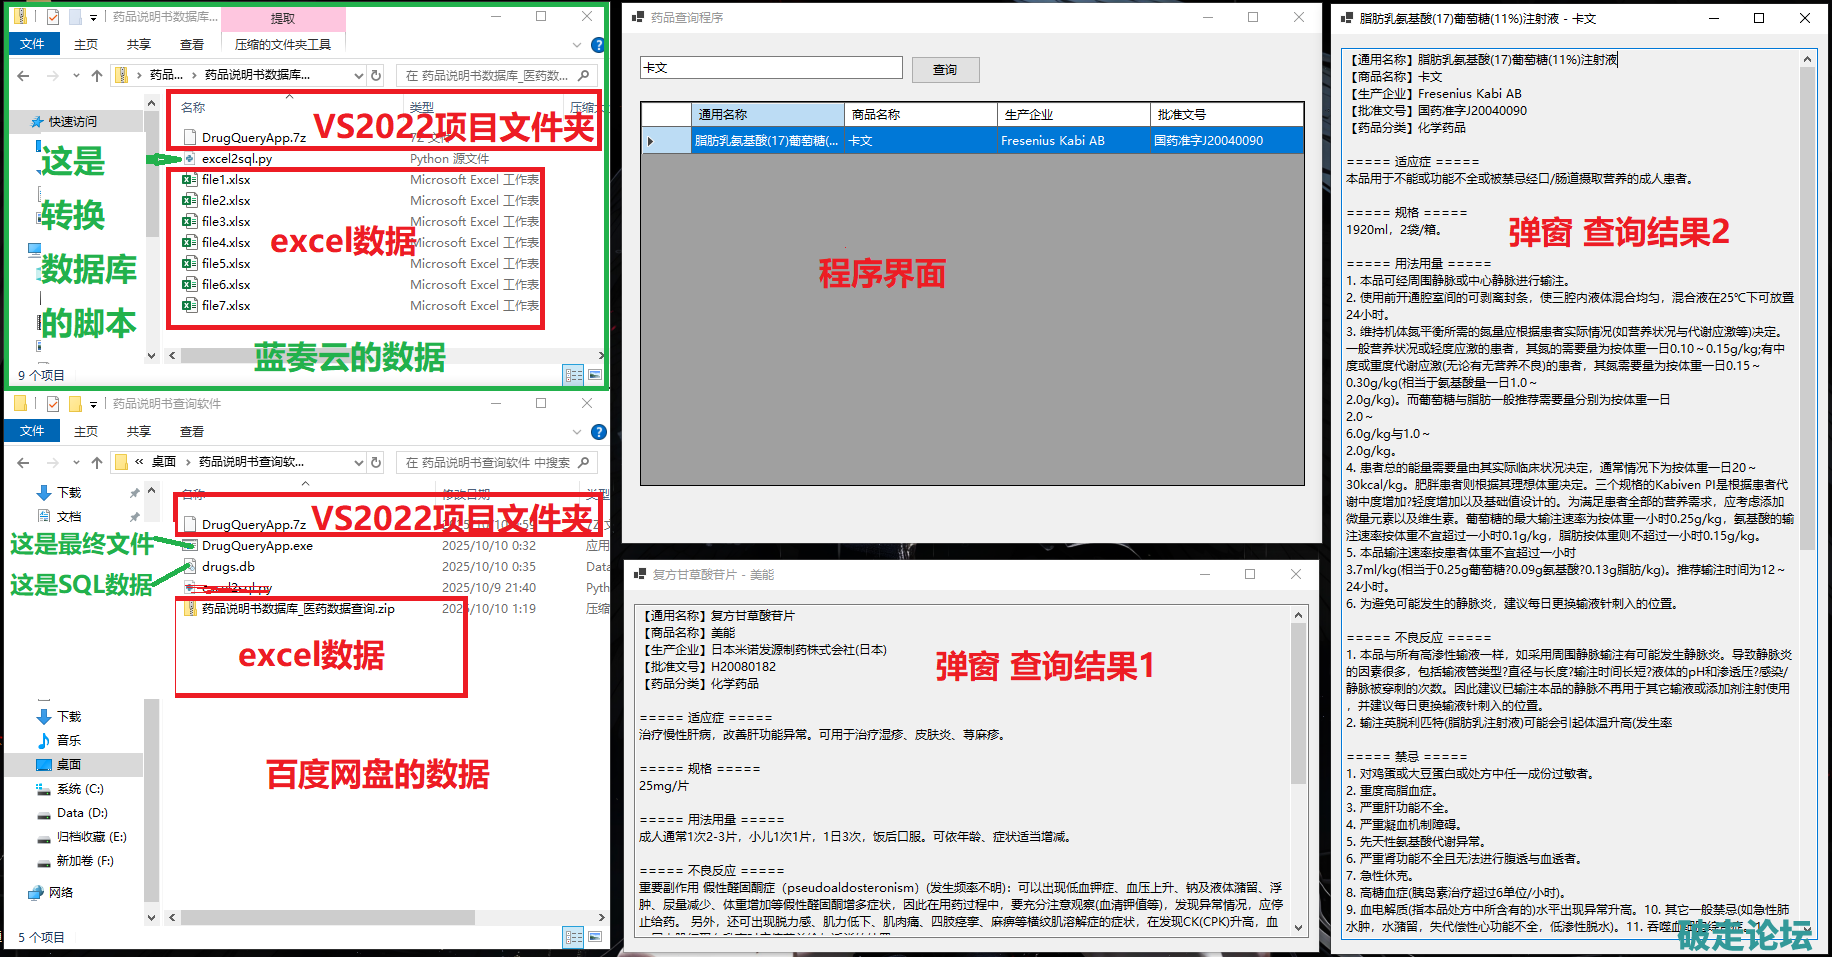Click help icon in 药品说明书查询软件 window
This screenshot has height=957, width=1832.
[x=598, y=432]
